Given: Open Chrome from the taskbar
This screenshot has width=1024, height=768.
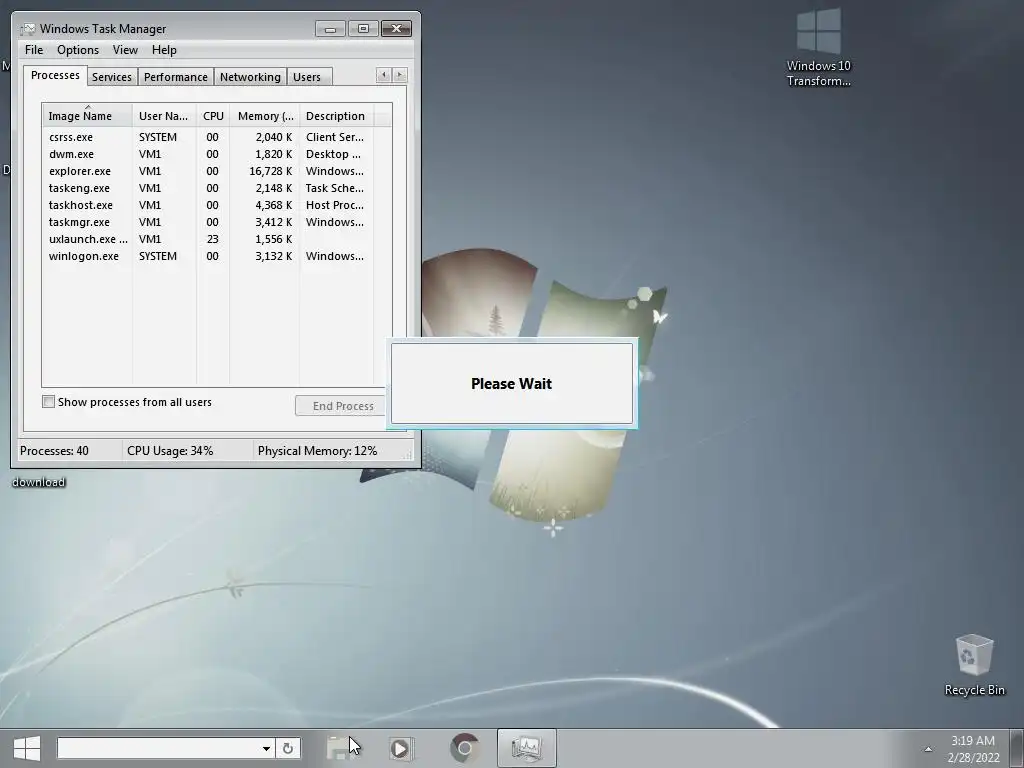Looking at the screenshot, I should point(464,748).
